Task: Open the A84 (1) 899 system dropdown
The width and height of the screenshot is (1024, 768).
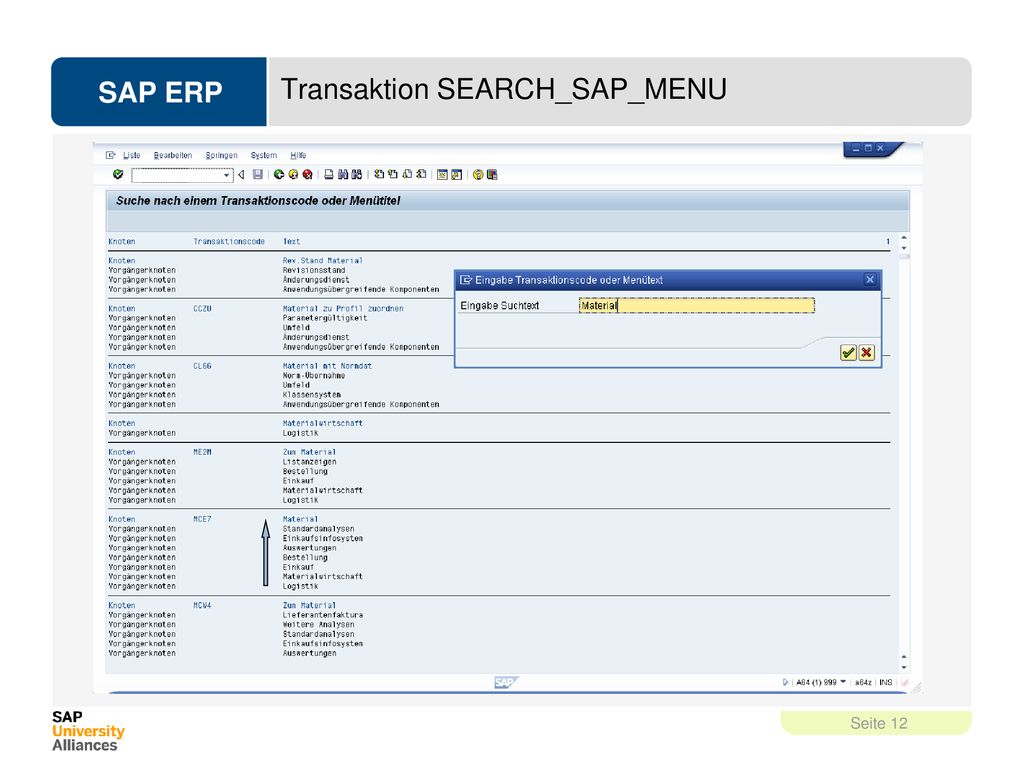Action: point(843,682)
